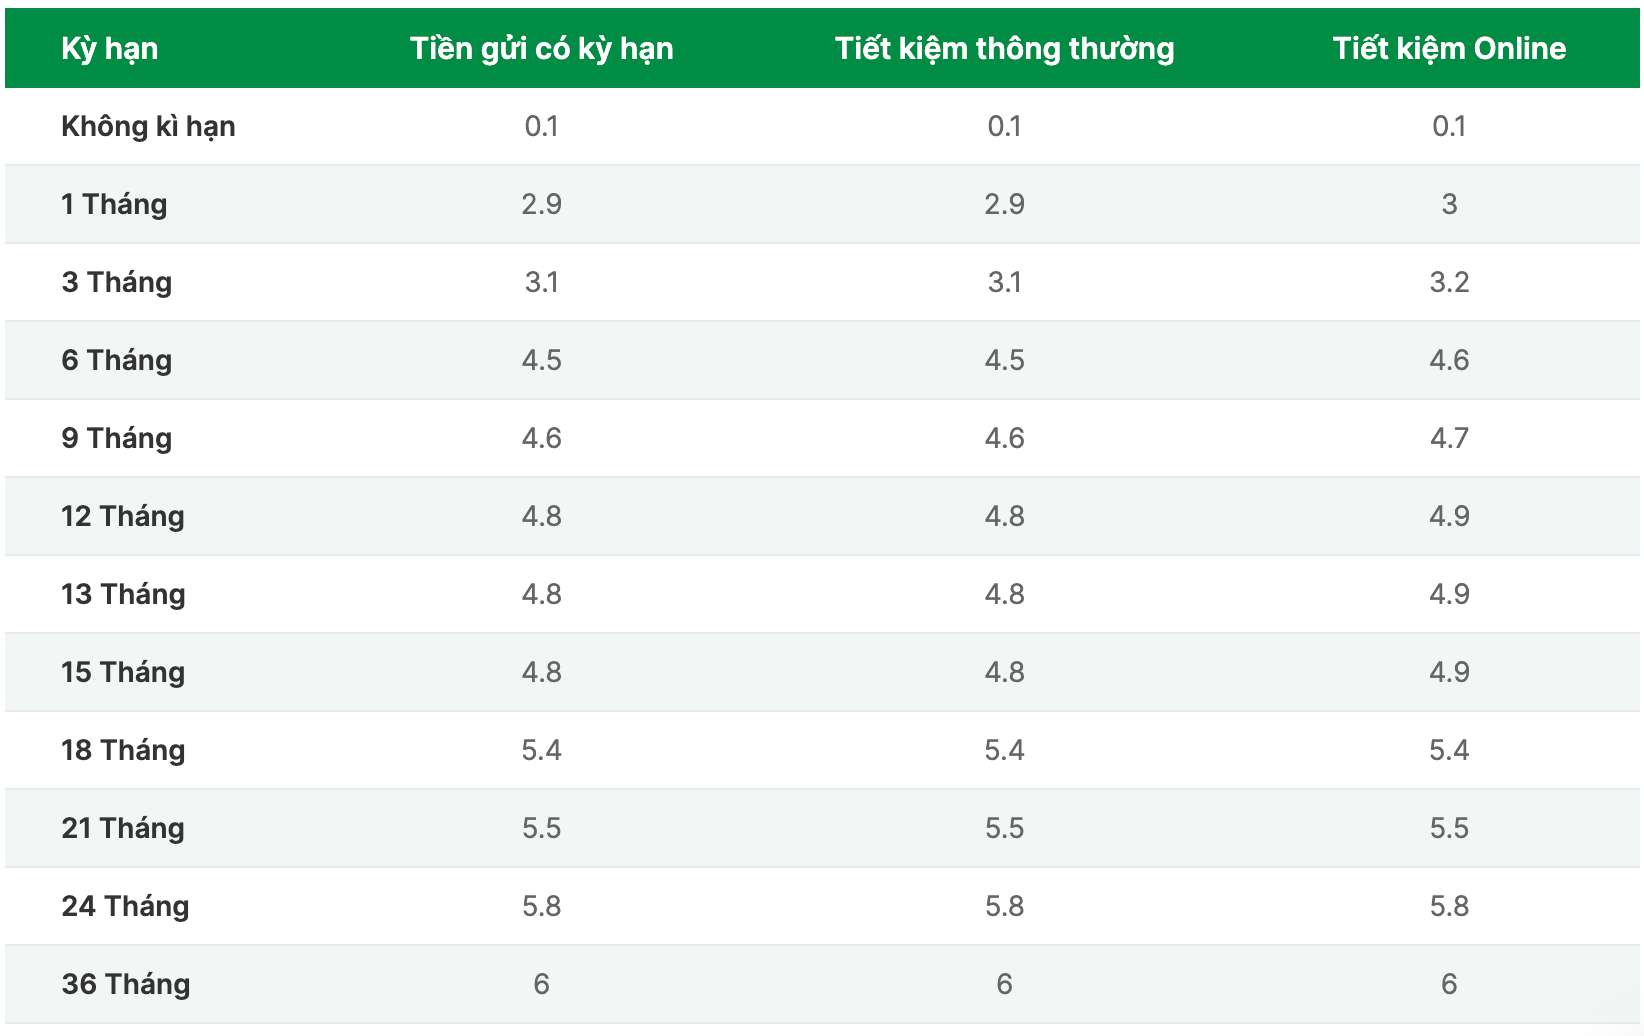Click the online rate 4.7 for 9 Tháng

[x=1449, y=438]
